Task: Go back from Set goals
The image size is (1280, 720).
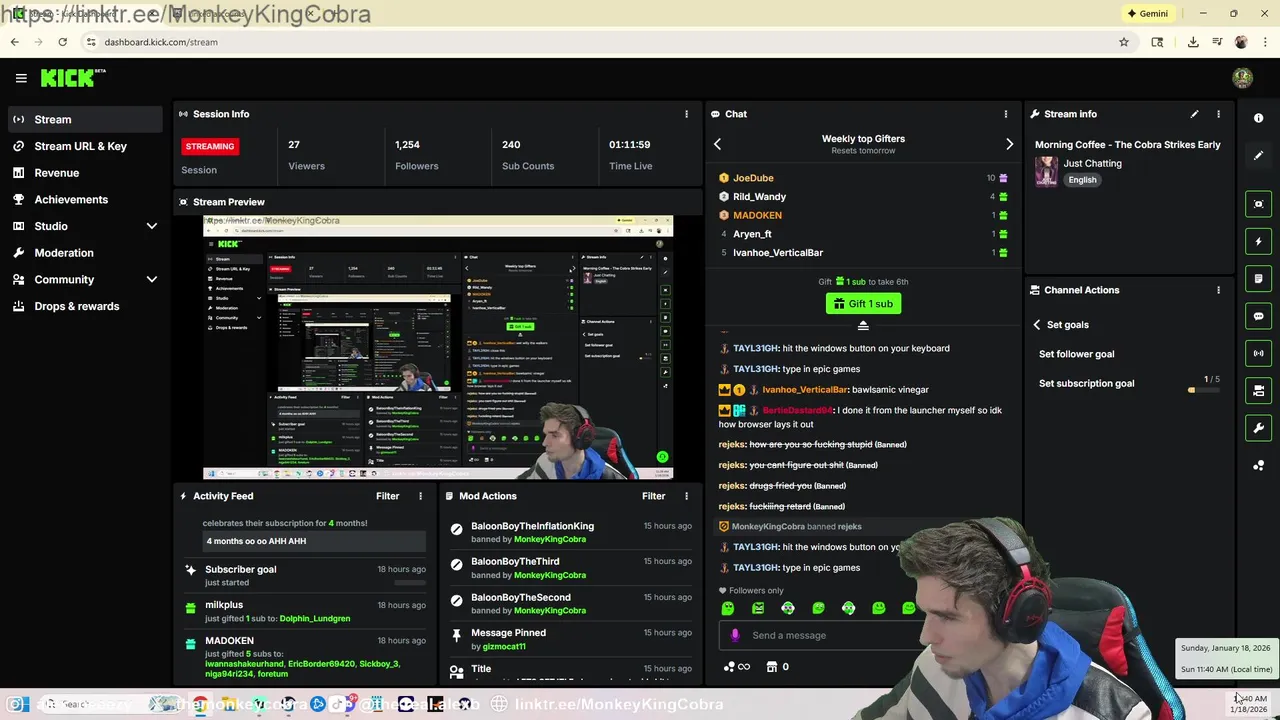Action: tap(1037, 325)
